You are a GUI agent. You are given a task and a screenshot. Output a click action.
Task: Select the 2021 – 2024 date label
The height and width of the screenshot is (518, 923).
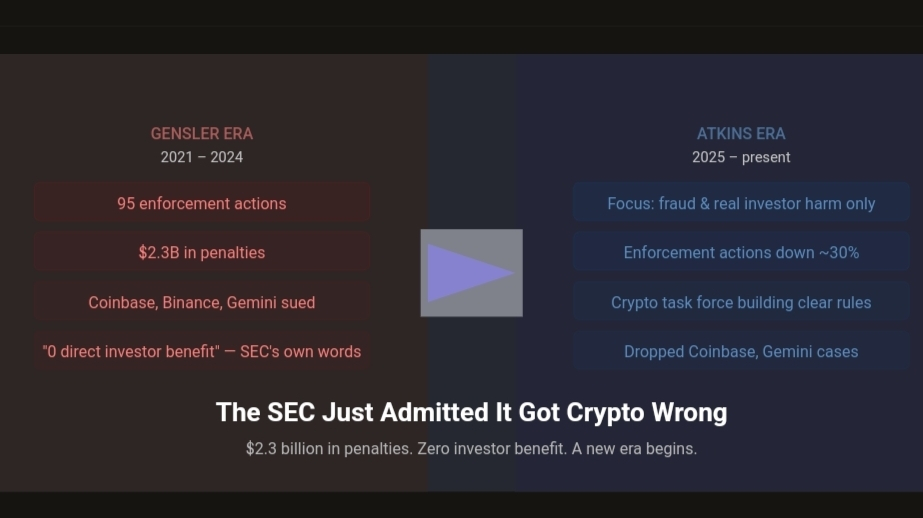coord(202,157)
